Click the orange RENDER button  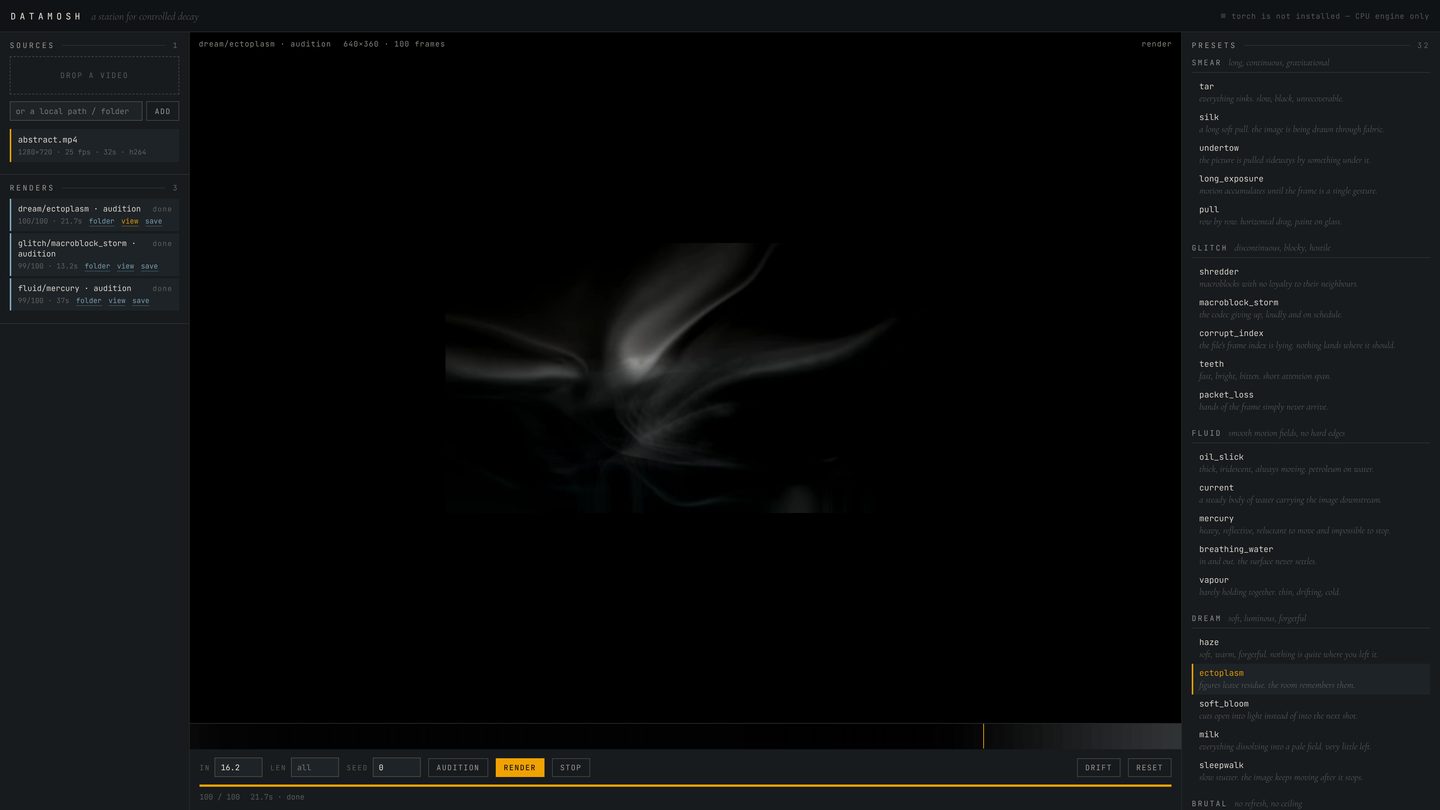click(x=520, y=767)
